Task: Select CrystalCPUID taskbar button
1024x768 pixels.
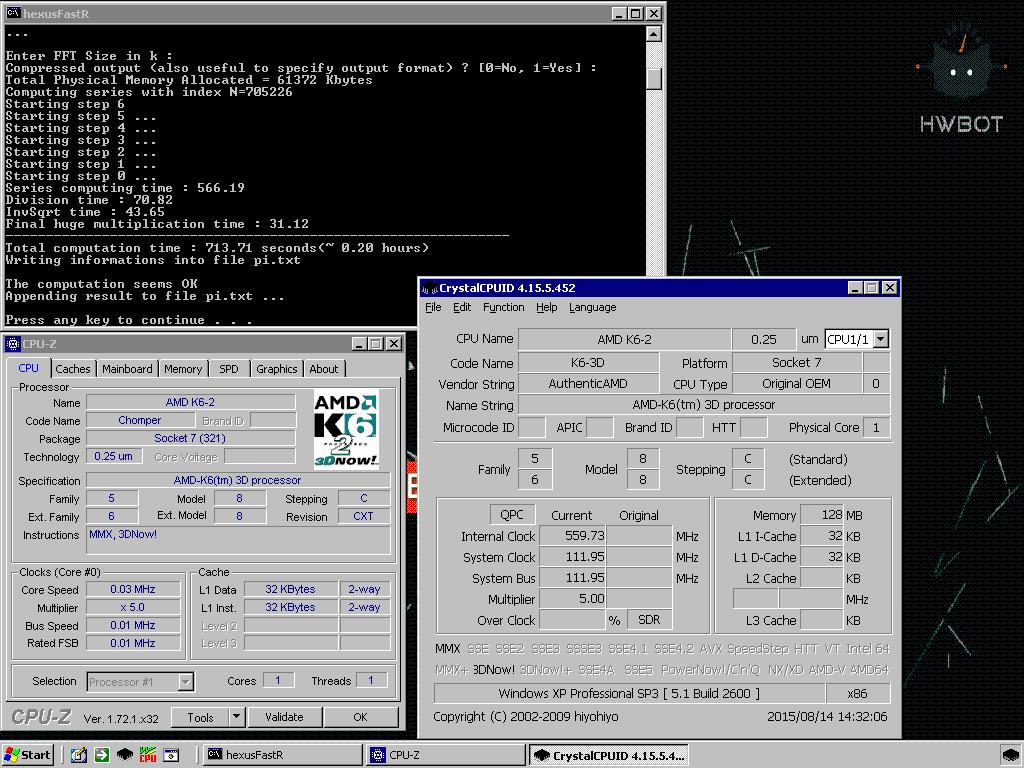Action: 609,756
